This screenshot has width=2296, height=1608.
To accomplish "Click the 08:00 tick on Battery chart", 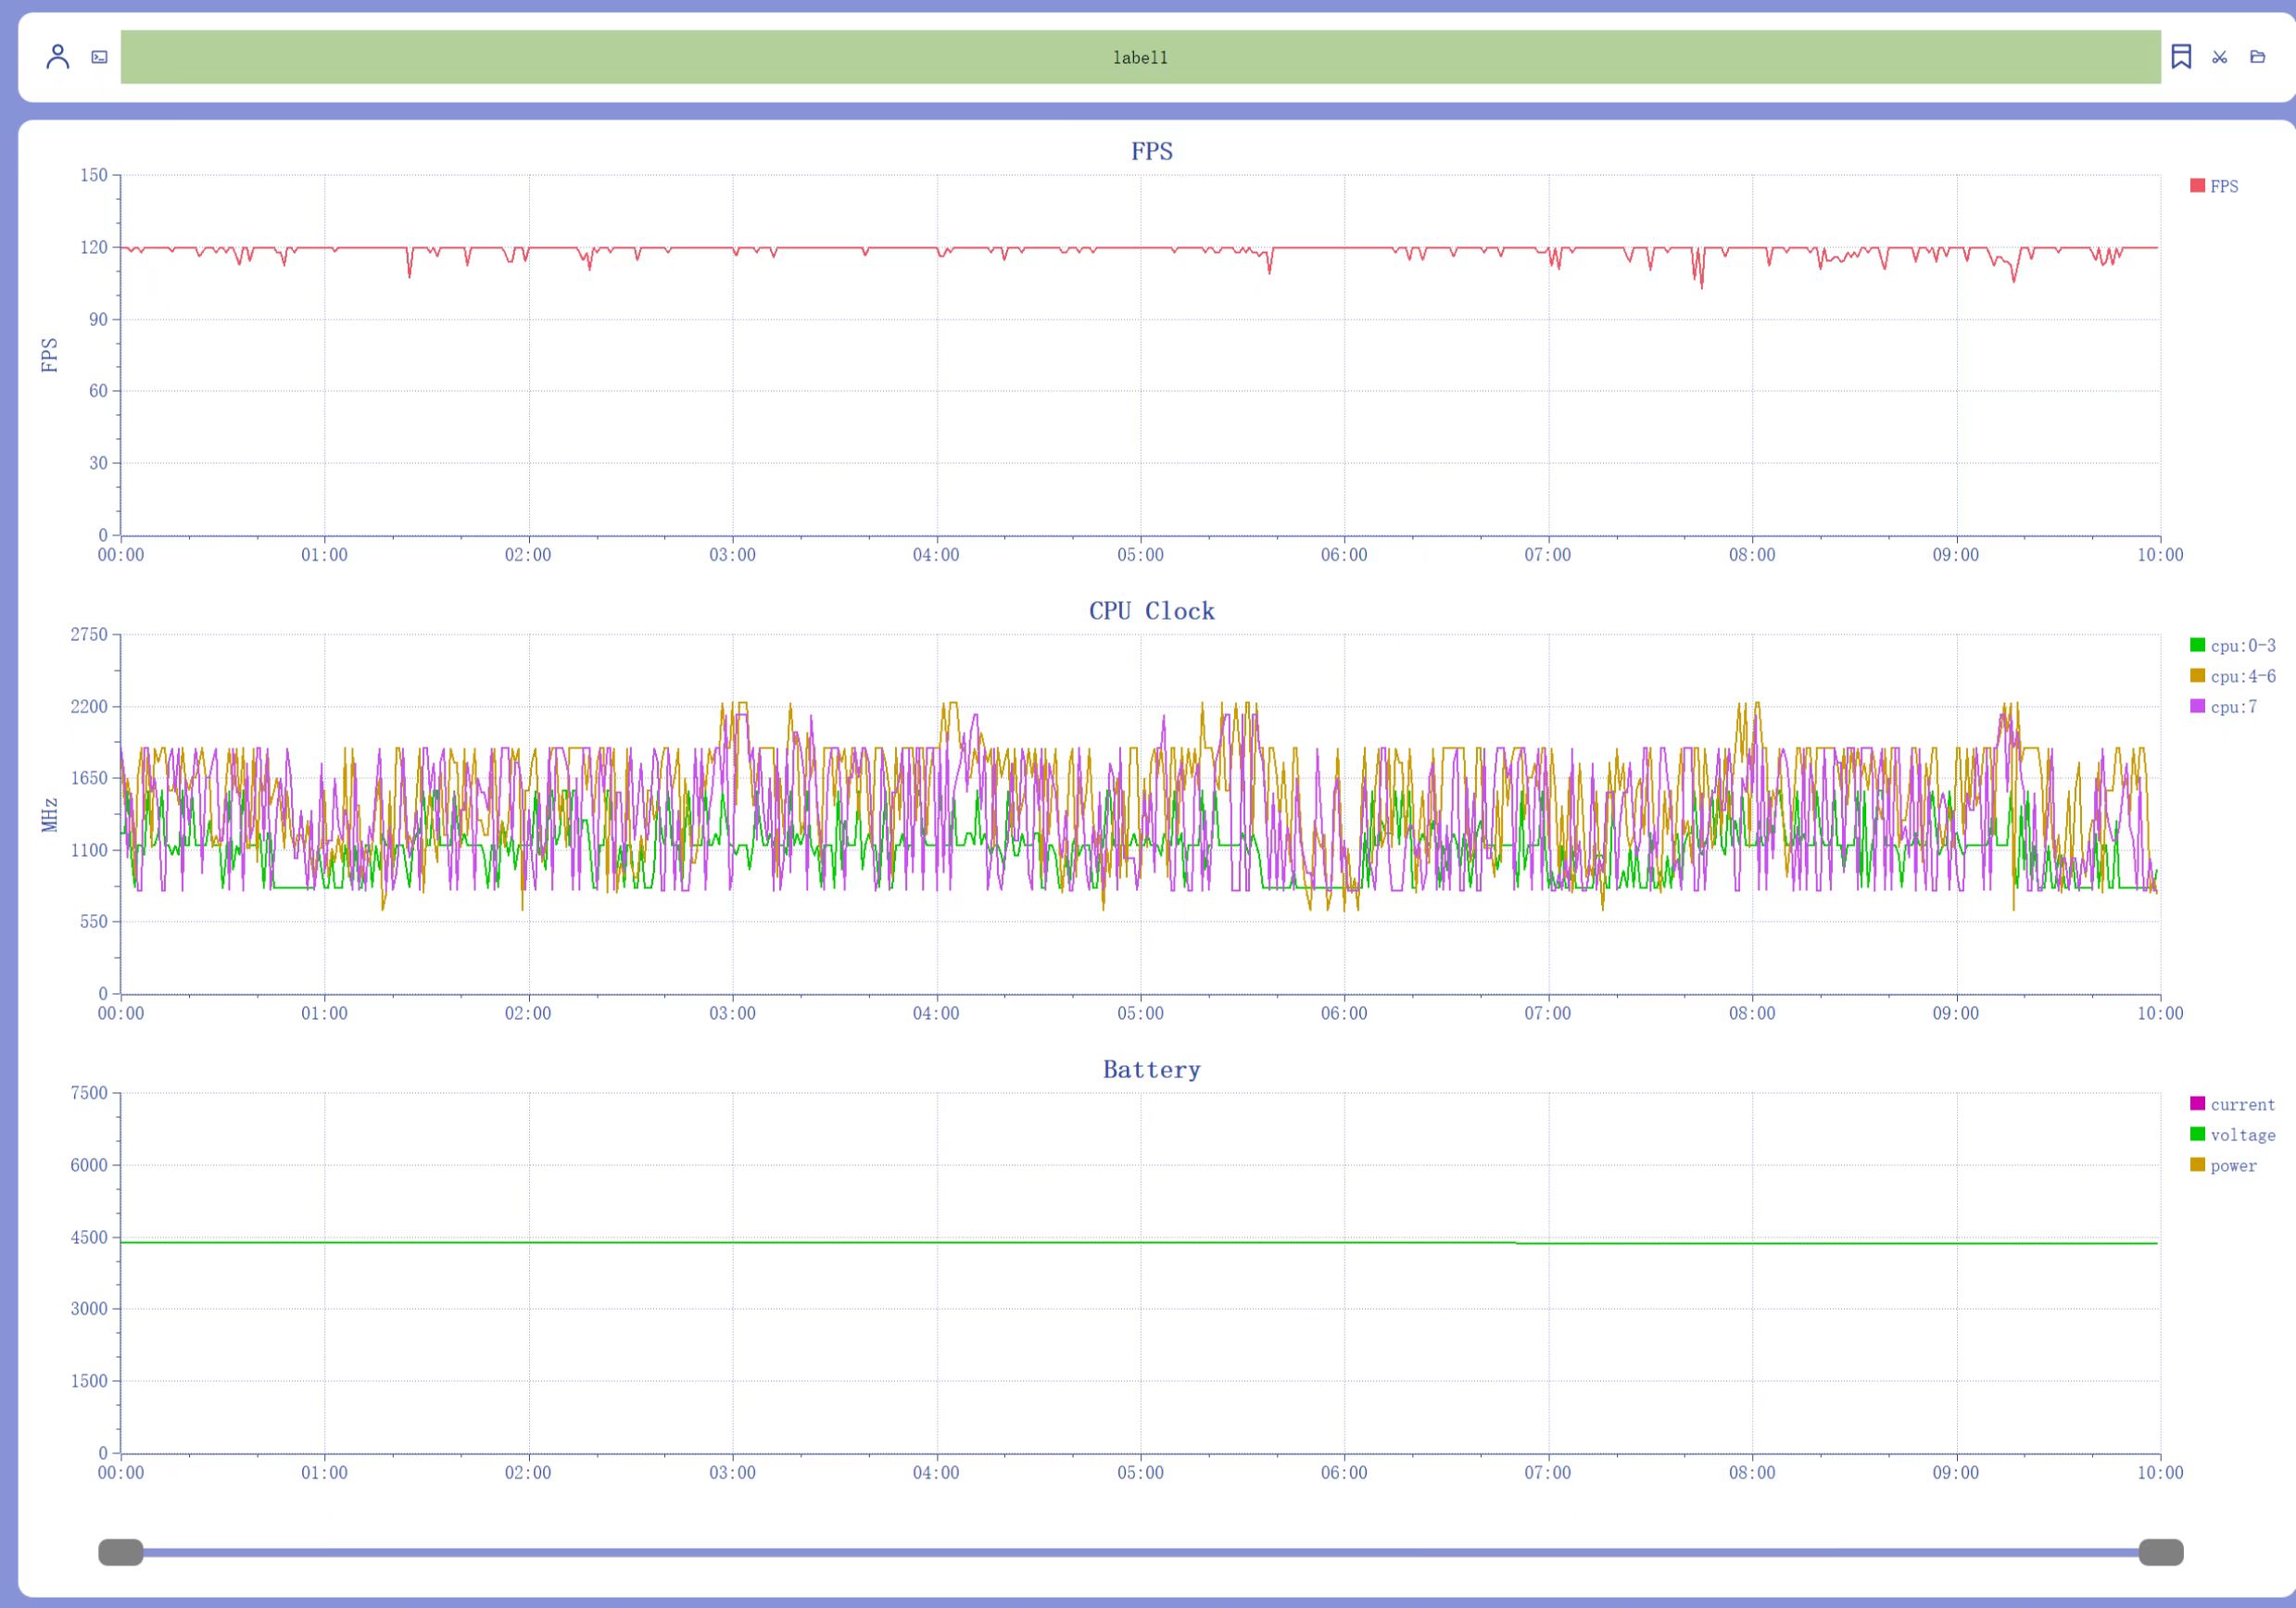I will 1753,1473.
